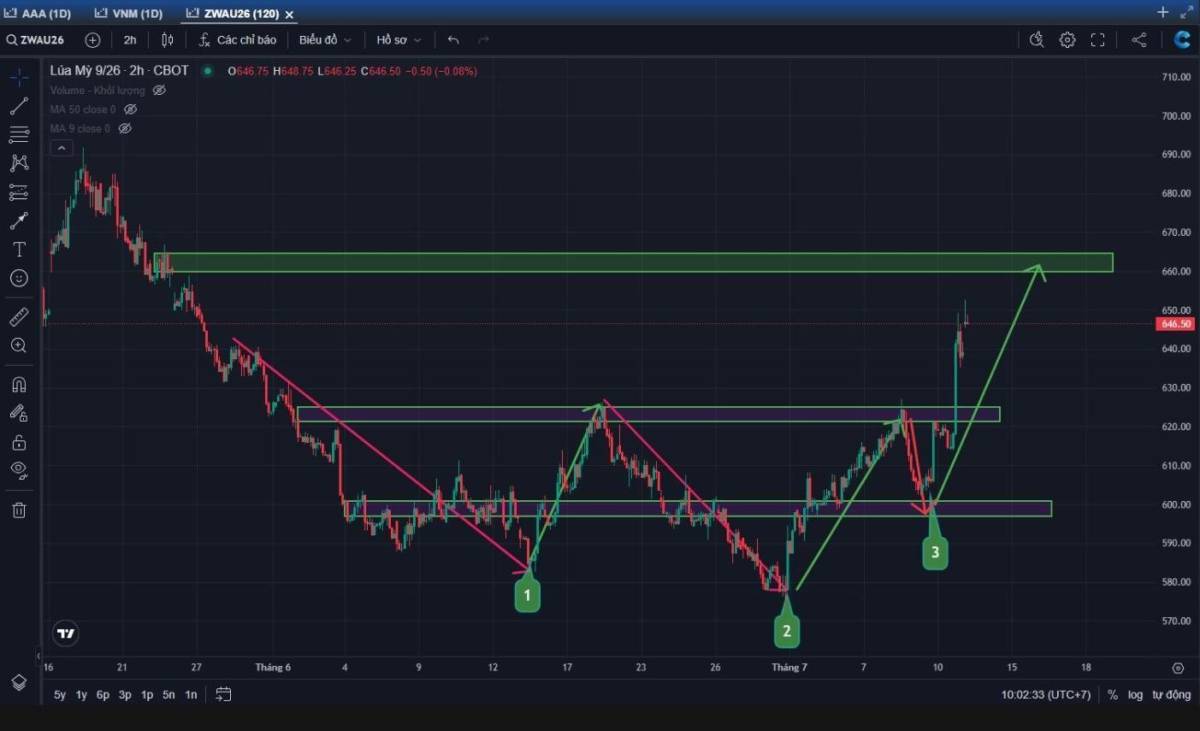The width and height of the screenshot is (1200, 731).
Task: Click the ZWAU26 symbol search field
Action: (x=35, y=40)
